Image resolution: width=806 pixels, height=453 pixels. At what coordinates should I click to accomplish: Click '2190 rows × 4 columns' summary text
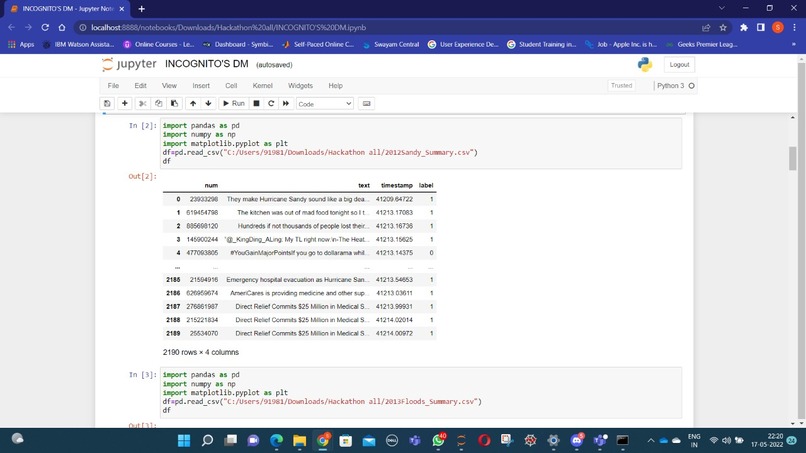coord(200,352)
